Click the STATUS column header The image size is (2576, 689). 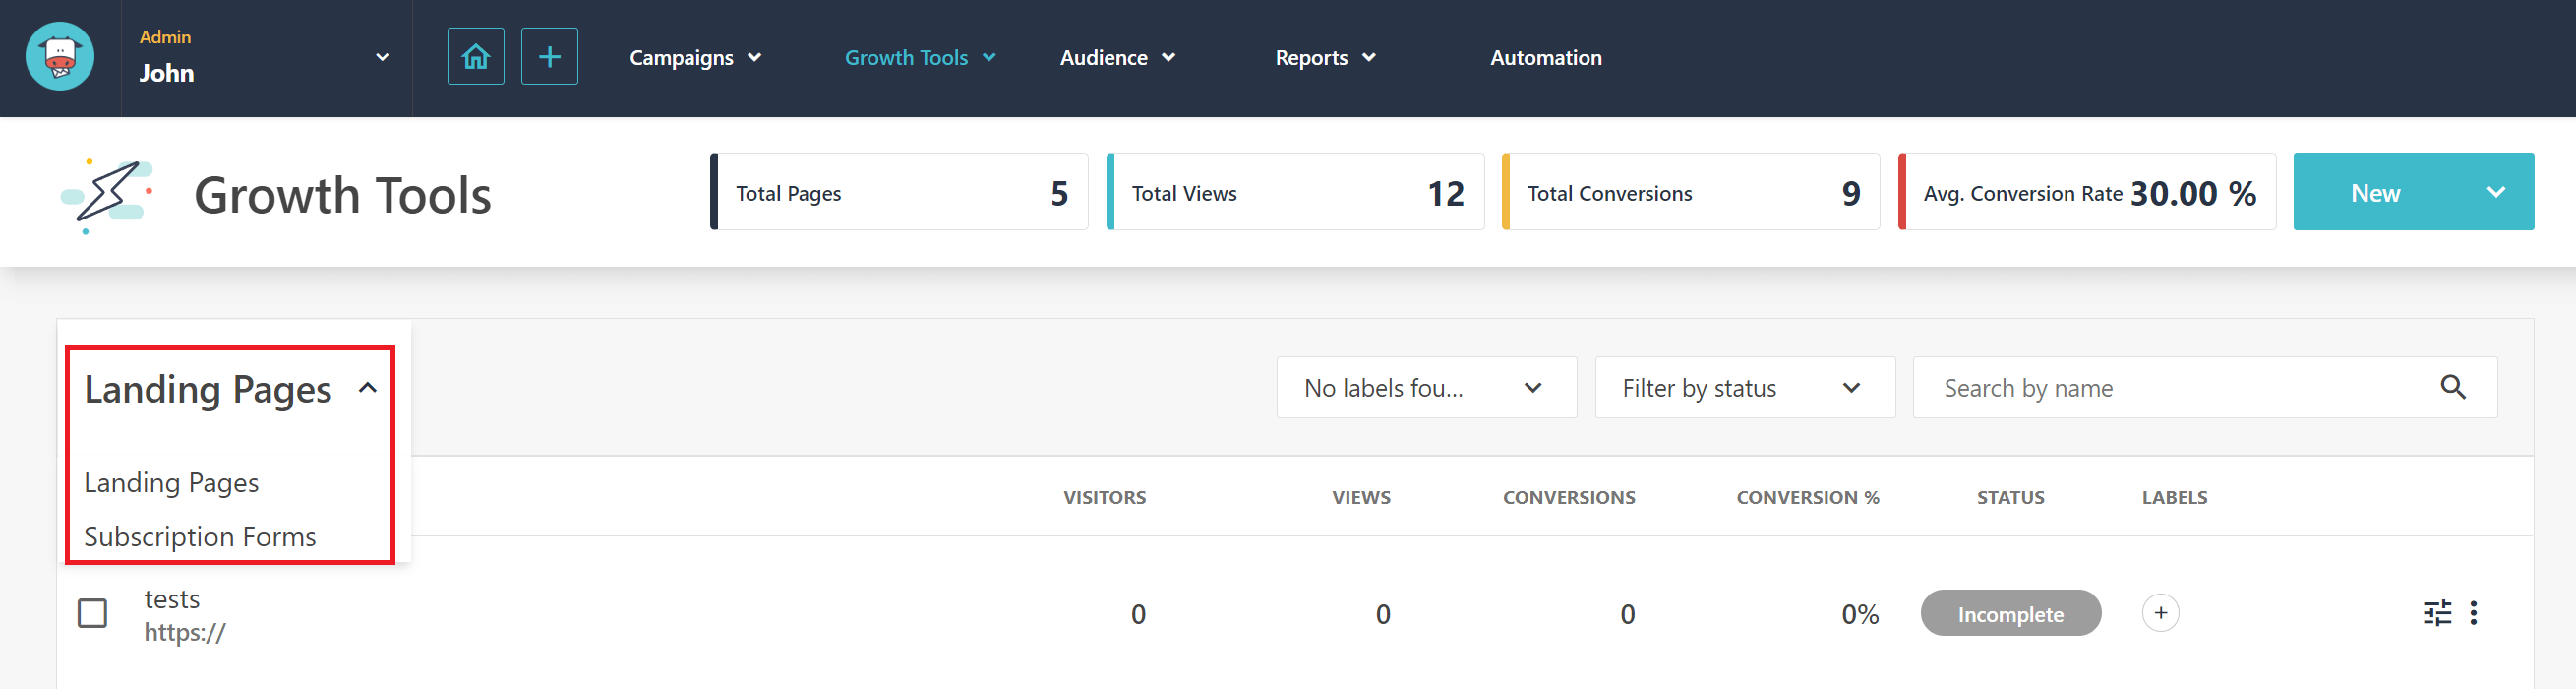2010,498
